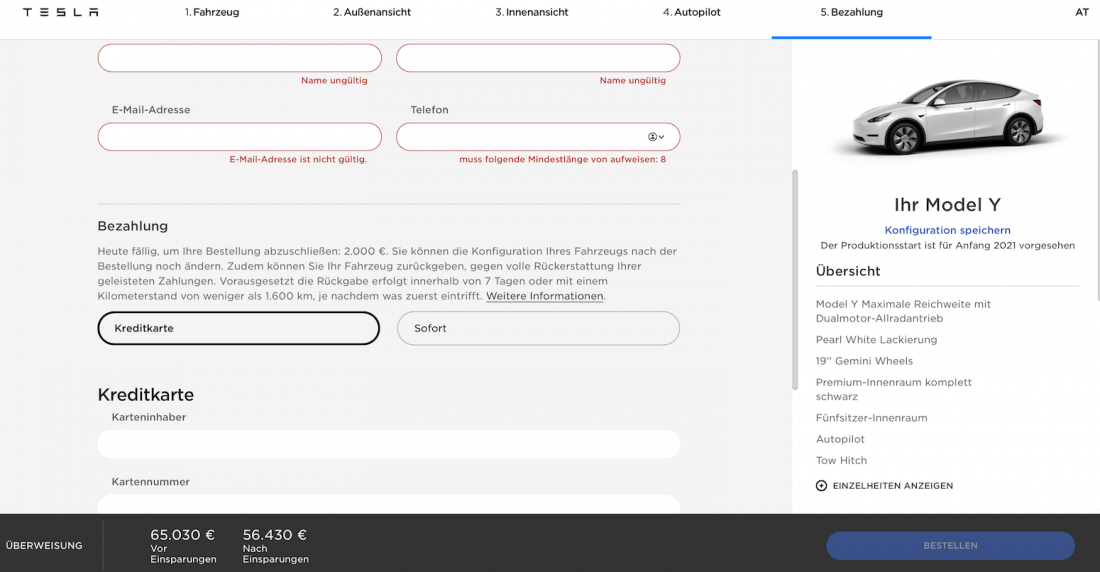This screenshot has width=1100, height=572.
Task: Click the plus icon beside Einzelheiten anzeigen
Action: click(x=821, y=486)
